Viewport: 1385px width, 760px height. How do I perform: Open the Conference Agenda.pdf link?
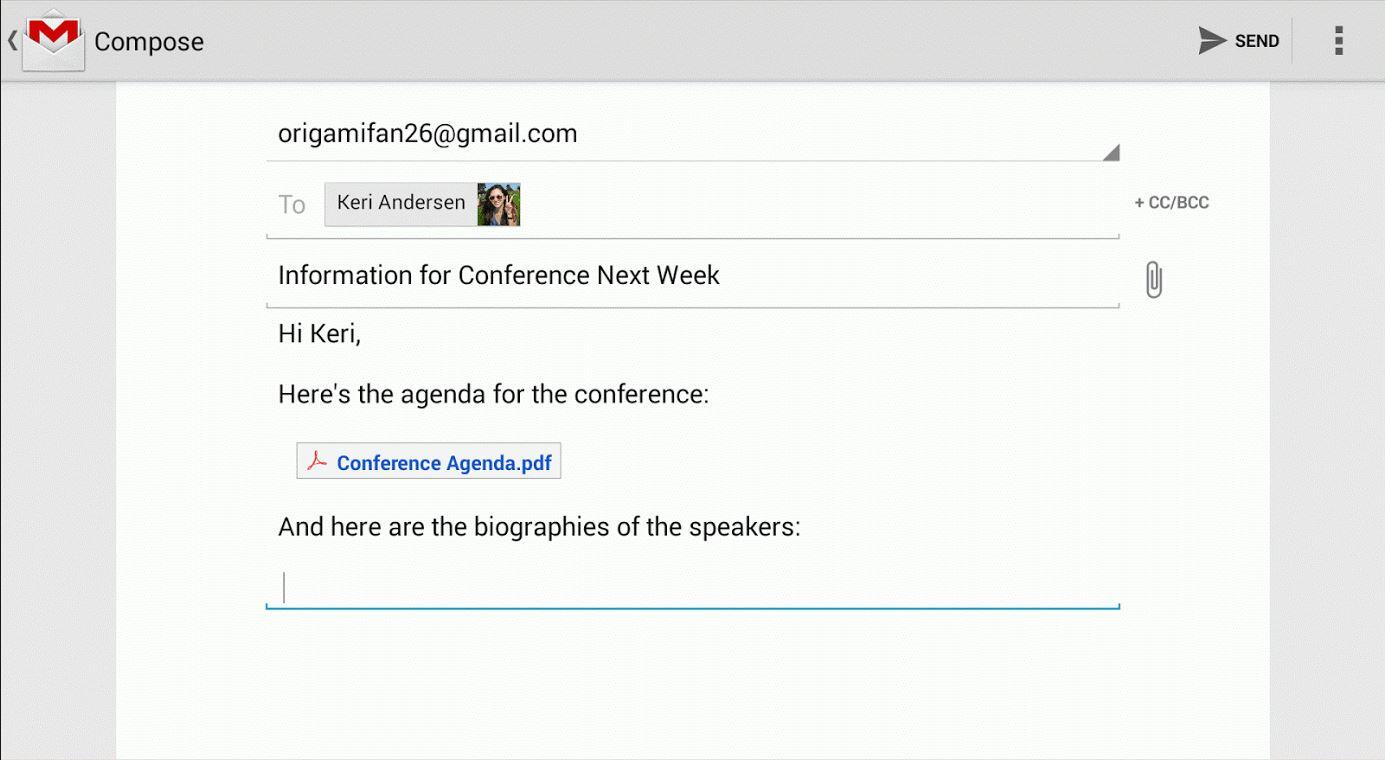pos(444,463)
